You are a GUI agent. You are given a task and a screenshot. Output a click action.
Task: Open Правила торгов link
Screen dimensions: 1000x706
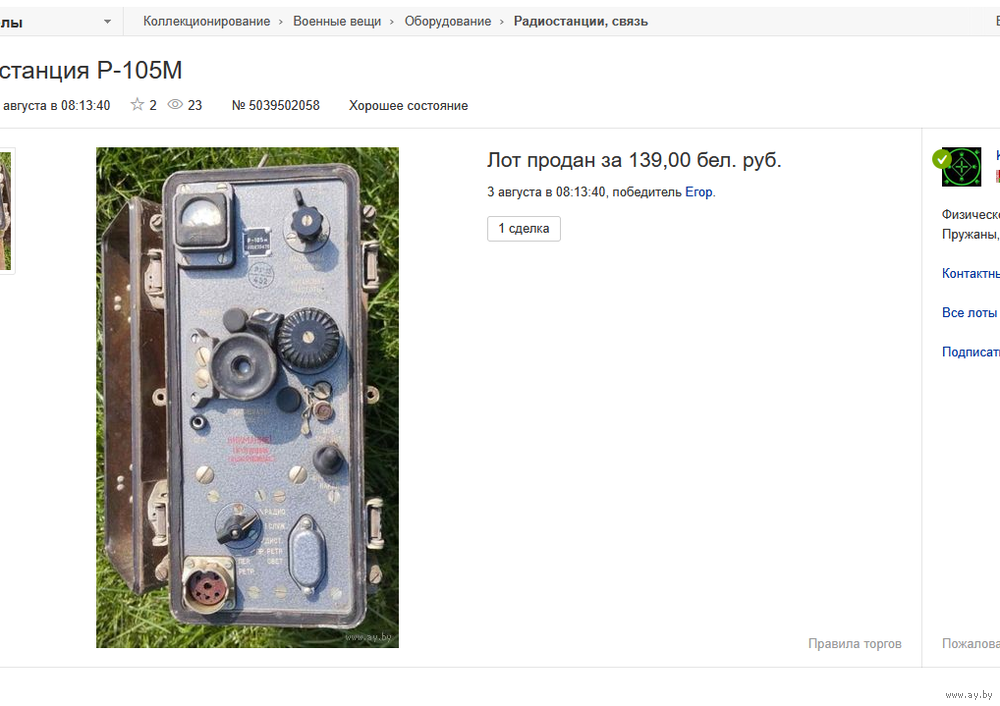tap(855, 643)
